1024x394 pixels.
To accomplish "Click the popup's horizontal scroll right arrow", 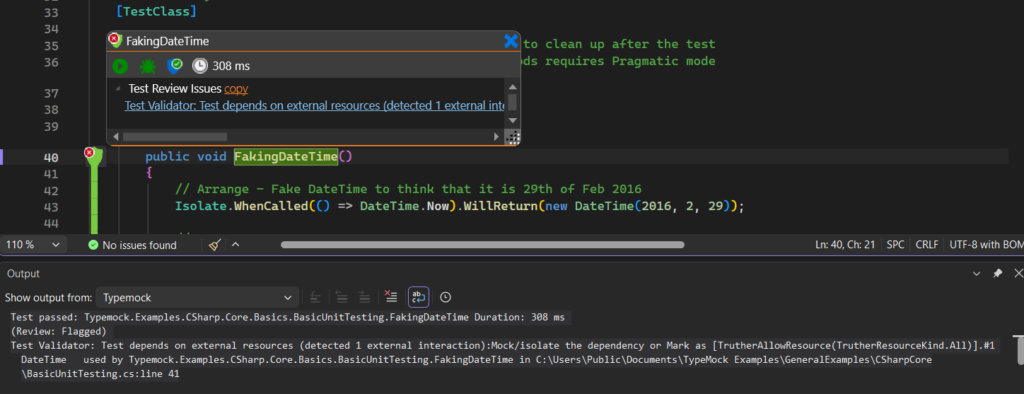I will [x=496, y=137].
